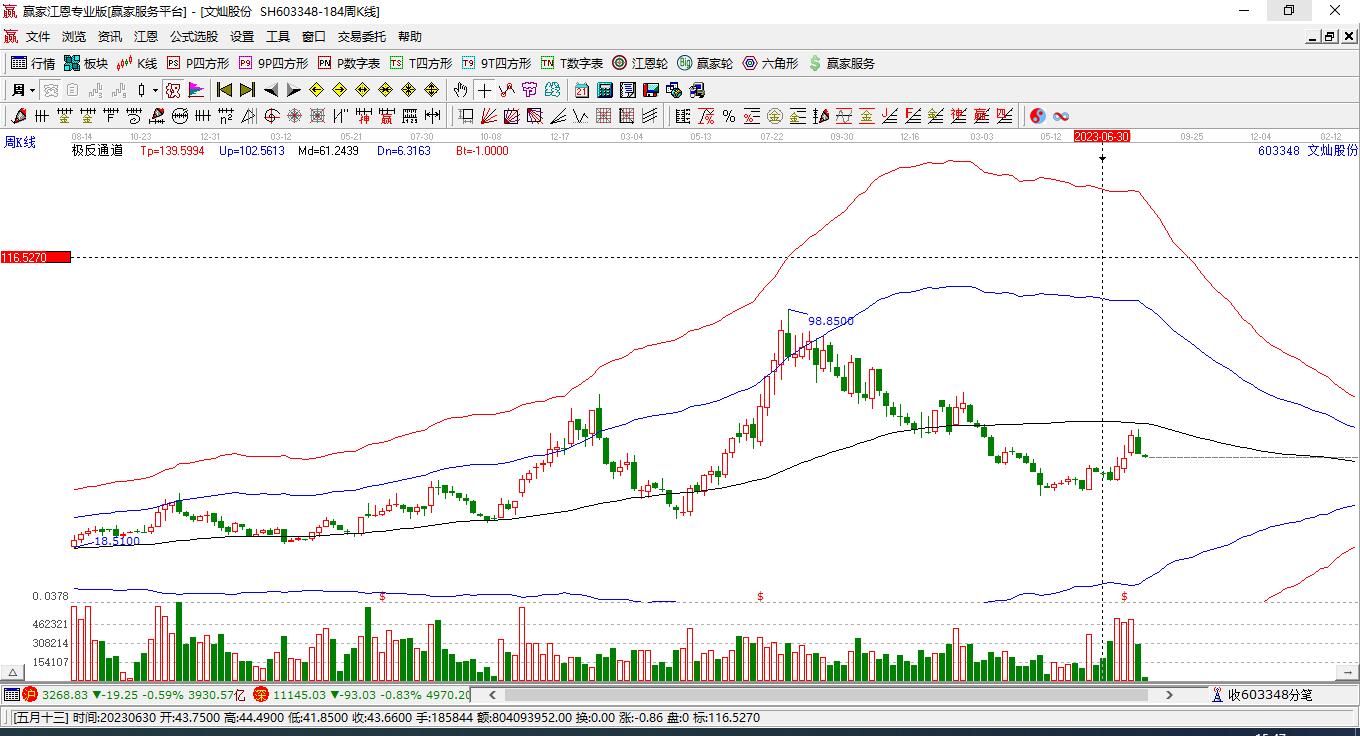This screenshot has height=736, width=1360.
Task: Open the 交易委托 menu
Action: tap(362, 37)
